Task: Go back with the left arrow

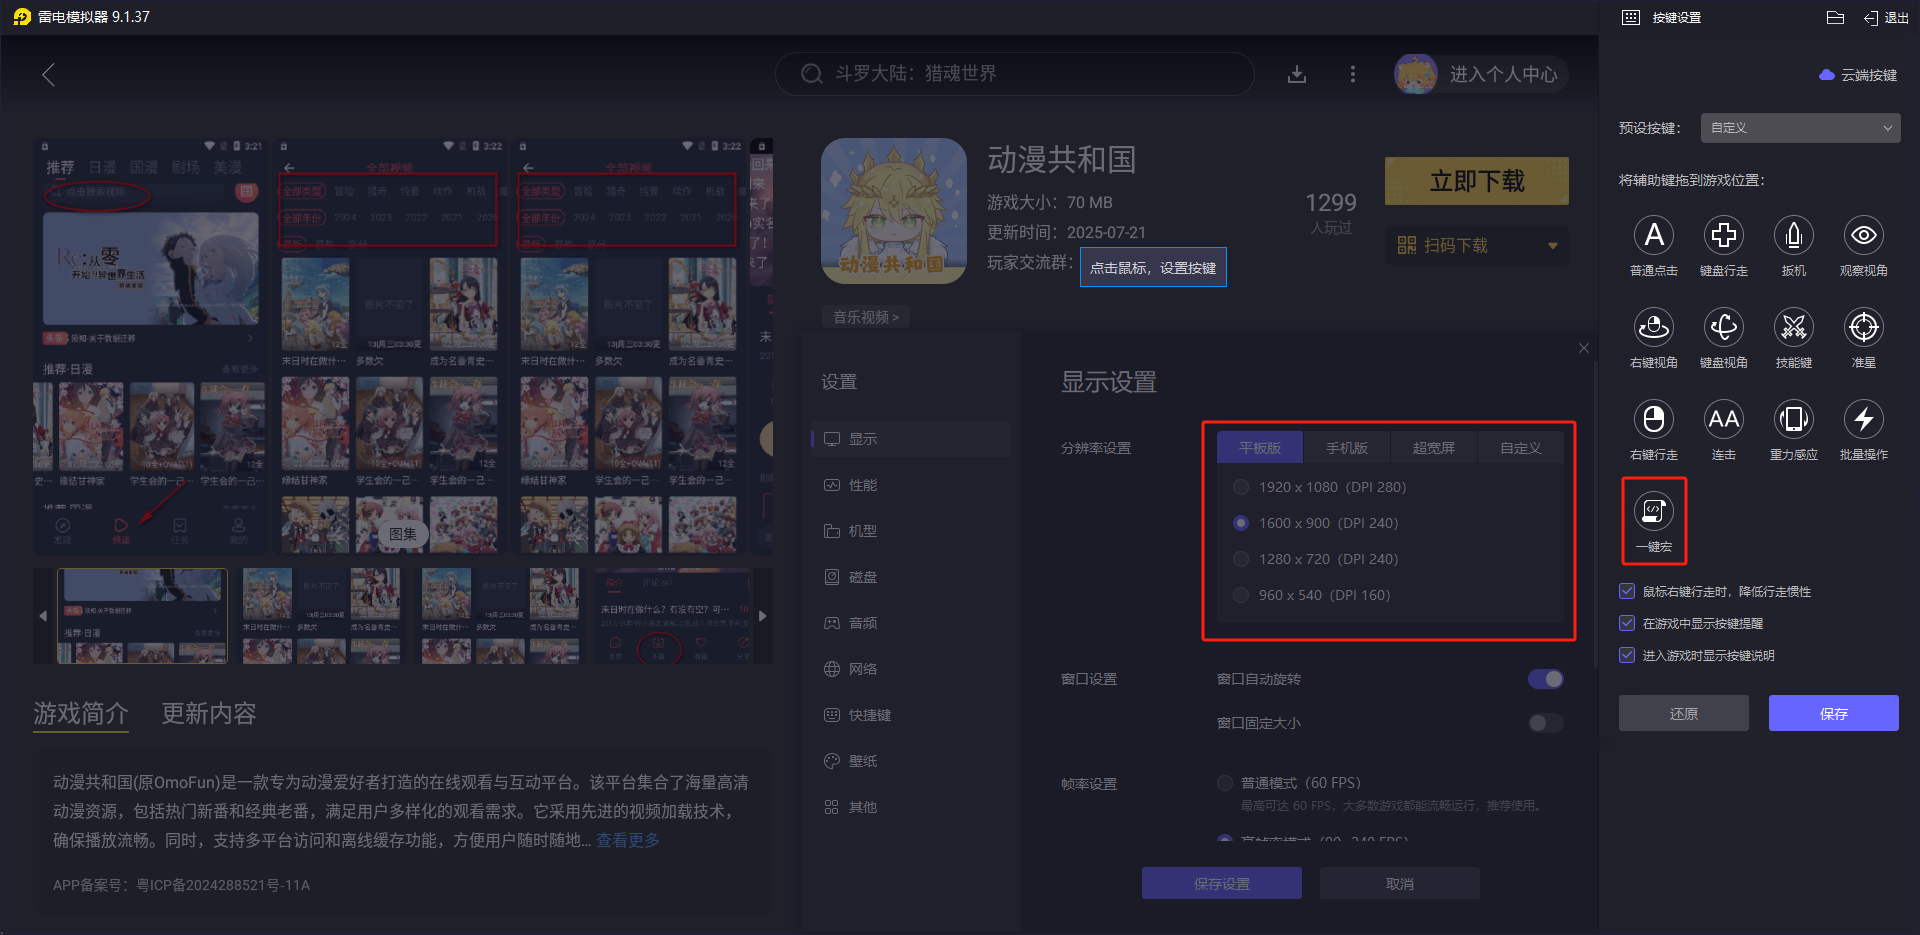Action: click(48, 74)
